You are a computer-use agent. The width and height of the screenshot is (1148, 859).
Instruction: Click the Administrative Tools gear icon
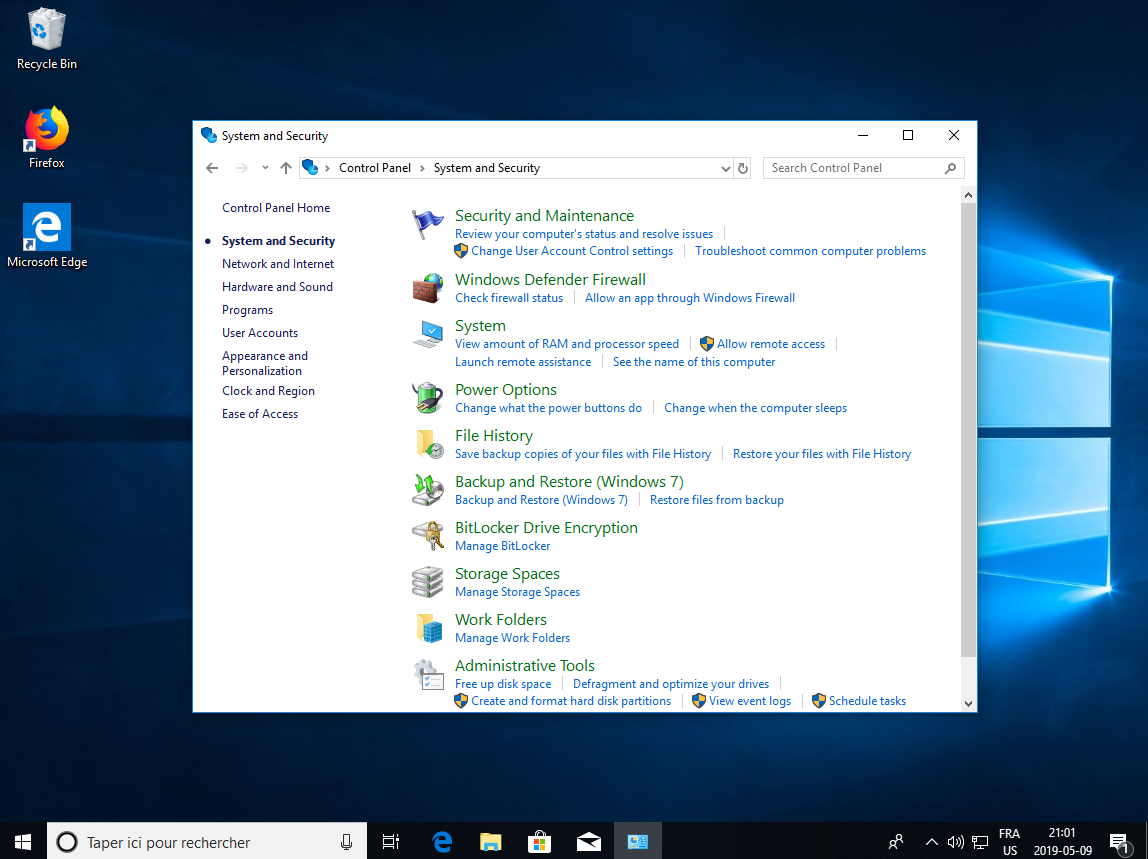click(428, 675)
